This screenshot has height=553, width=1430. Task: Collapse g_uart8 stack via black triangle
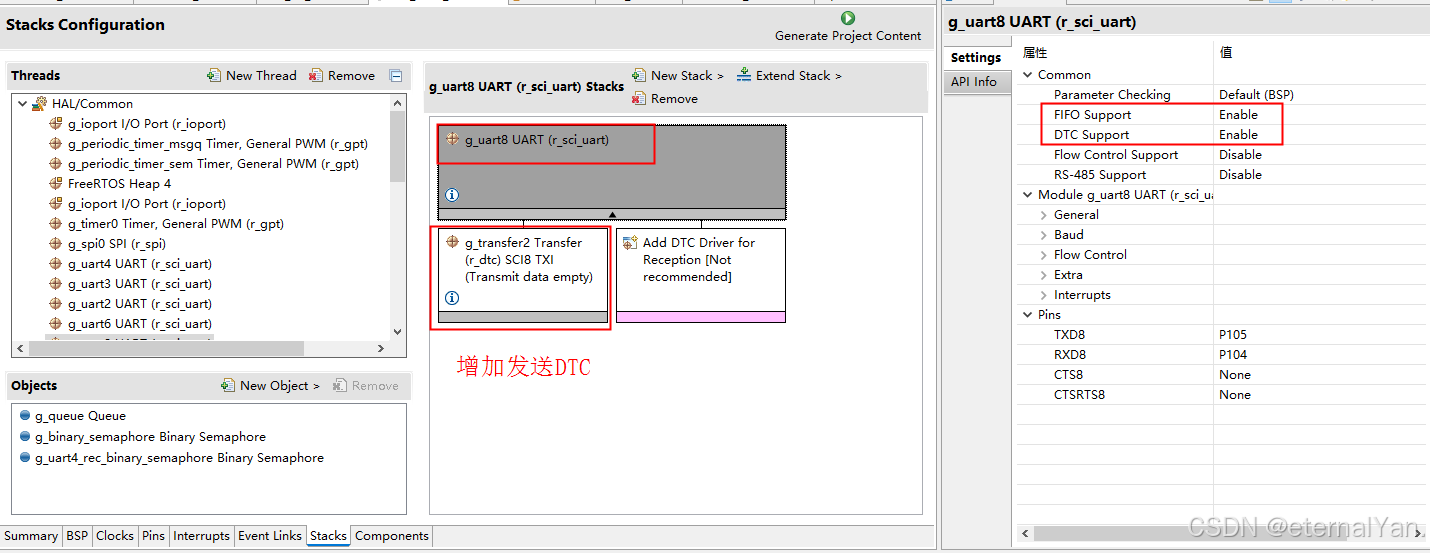[x=612, y=214]
